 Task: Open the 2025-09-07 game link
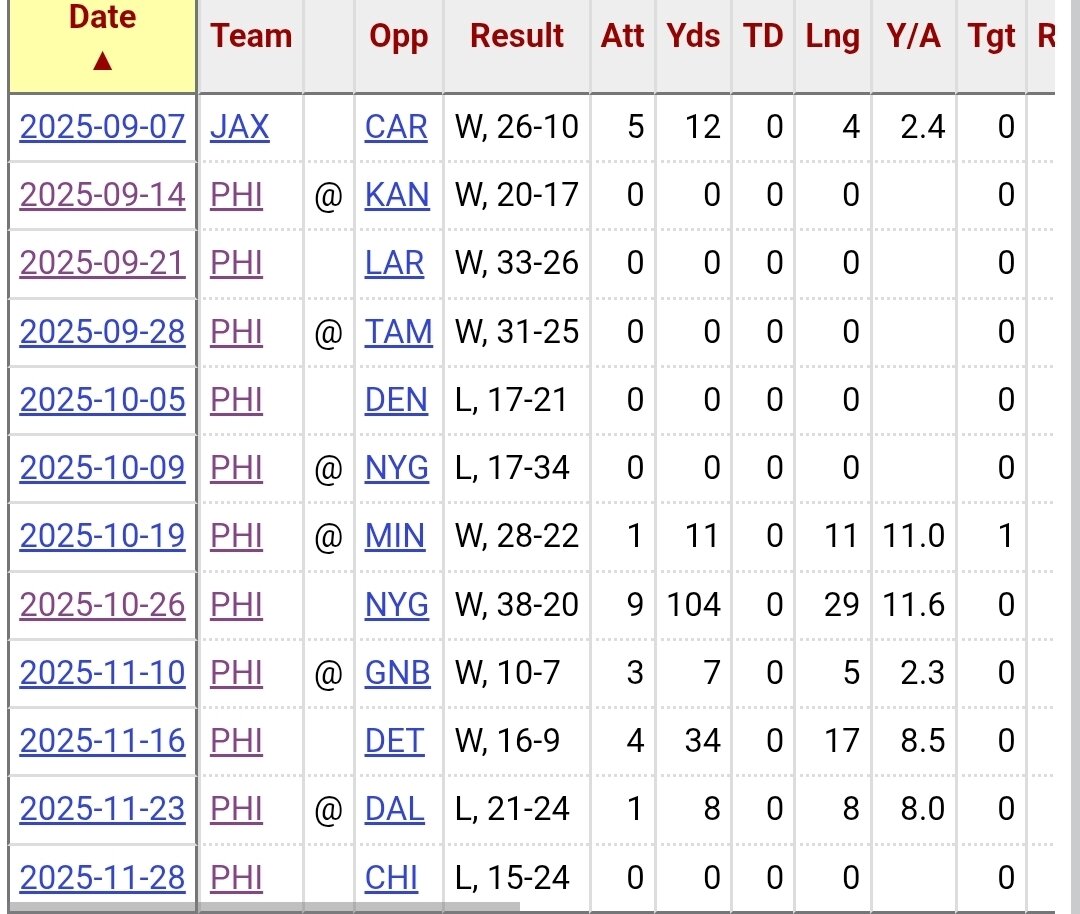102,127
